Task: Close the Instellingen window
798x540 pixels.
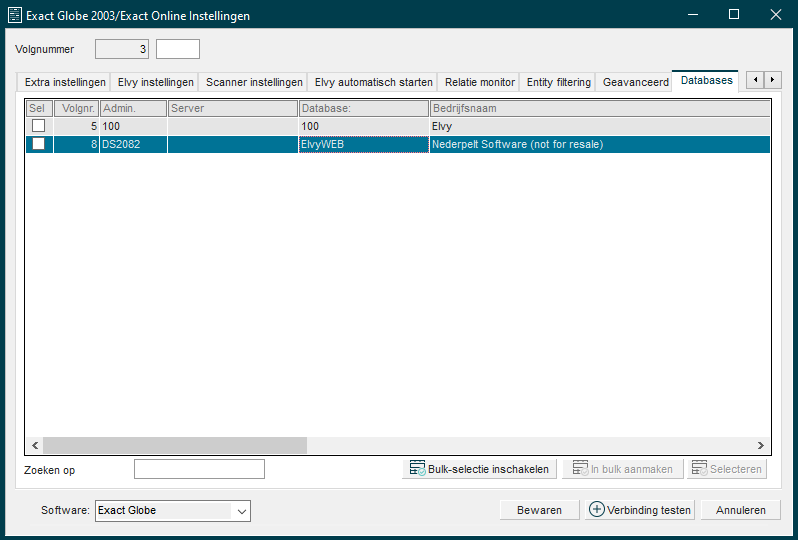Action: click(x=776, y=14)
